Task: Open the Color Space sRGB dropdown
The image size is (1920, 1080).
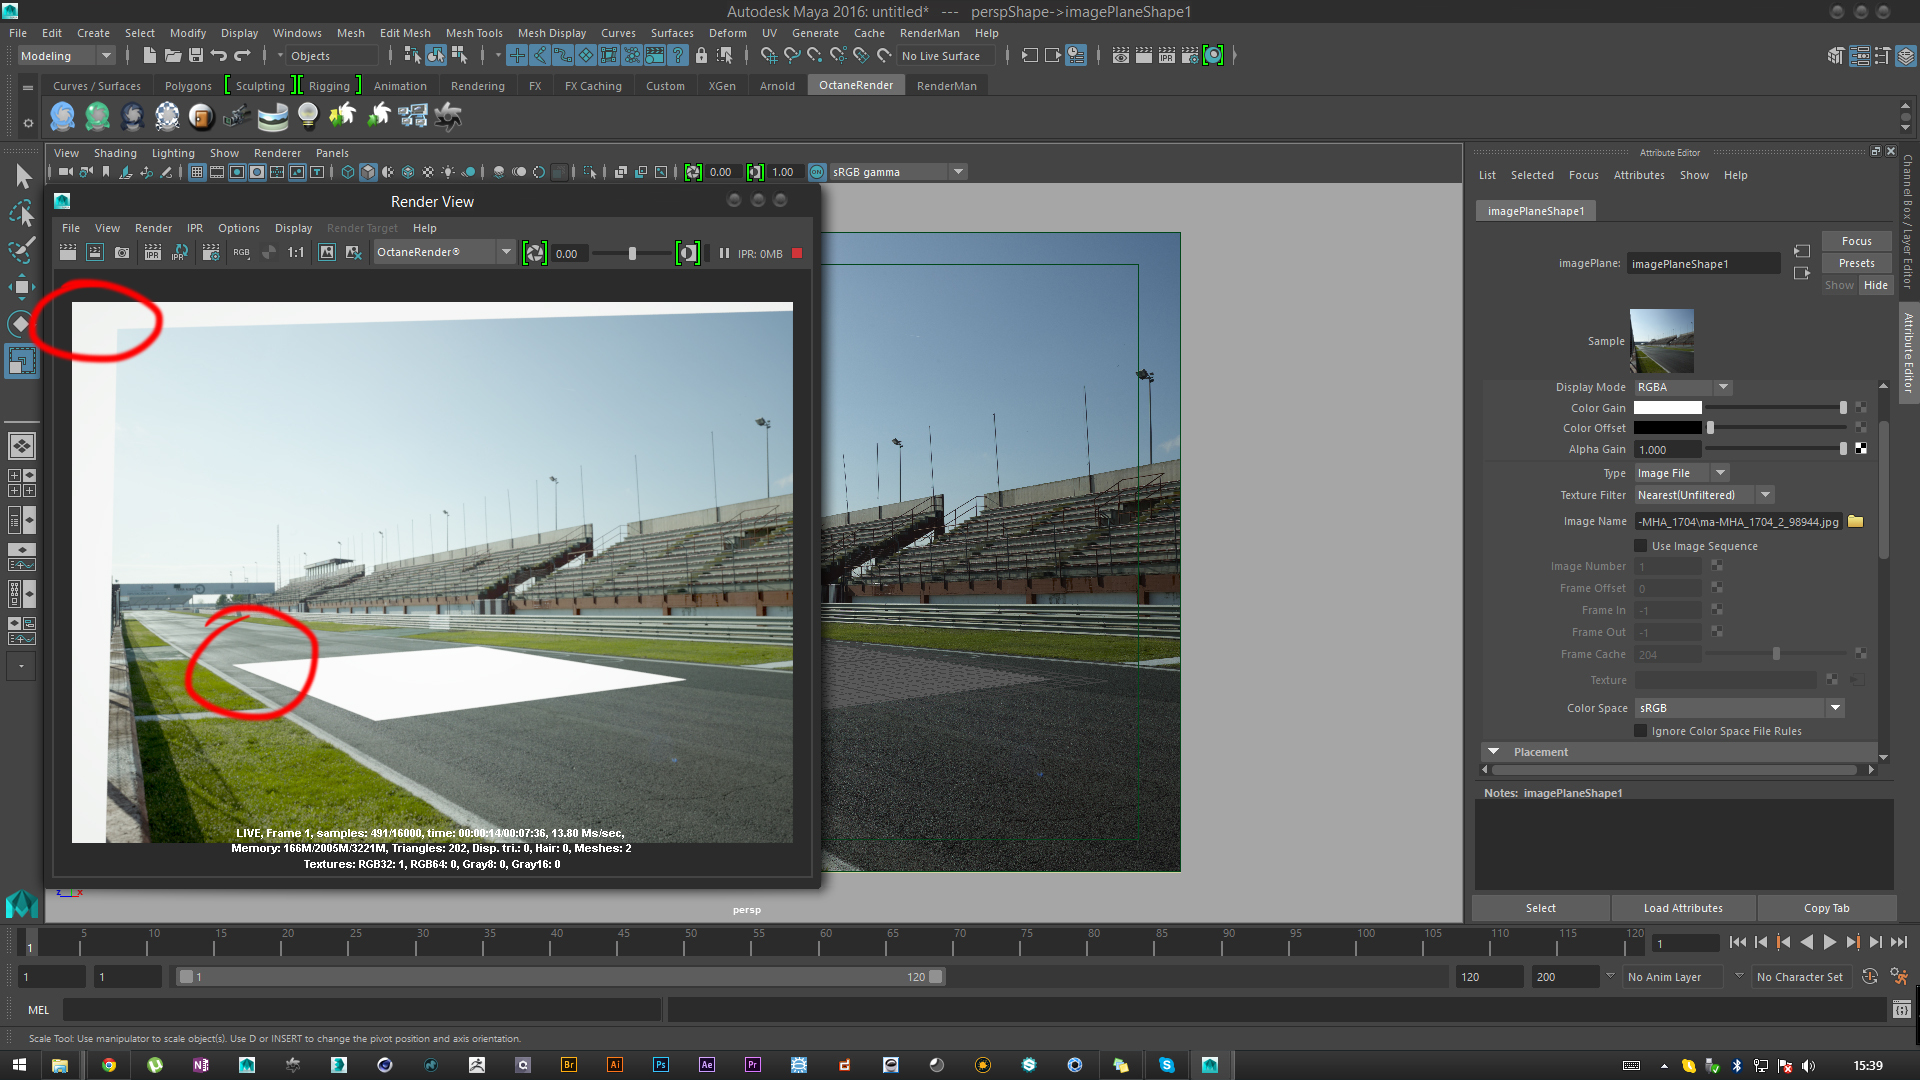Action: point(1835,708)
